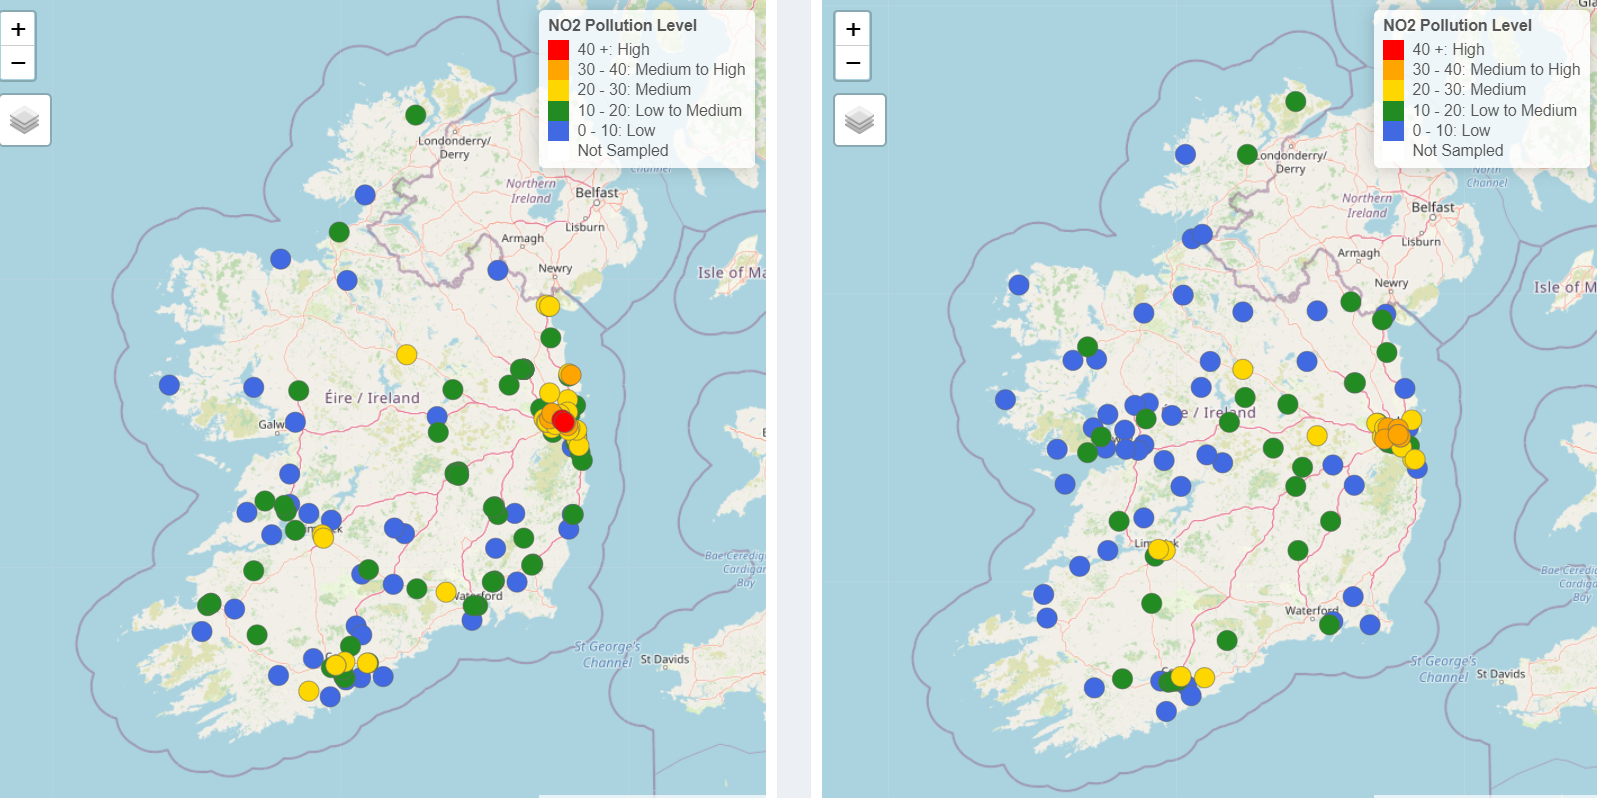Click the red High marker near Dublin

[563, 421]
